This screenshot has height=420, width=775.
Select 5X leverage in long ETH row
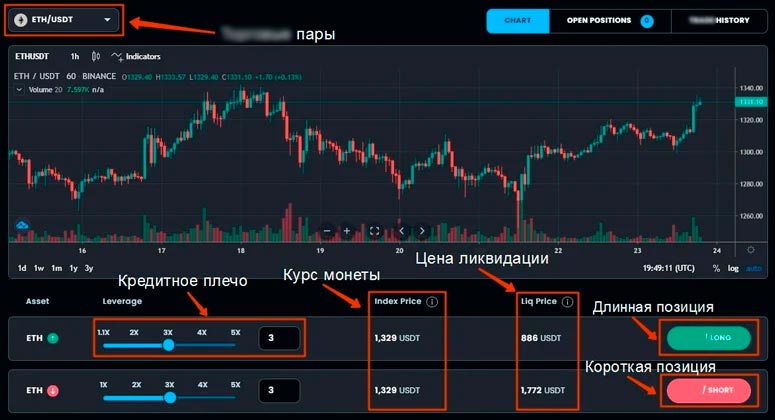pos(236,333)
